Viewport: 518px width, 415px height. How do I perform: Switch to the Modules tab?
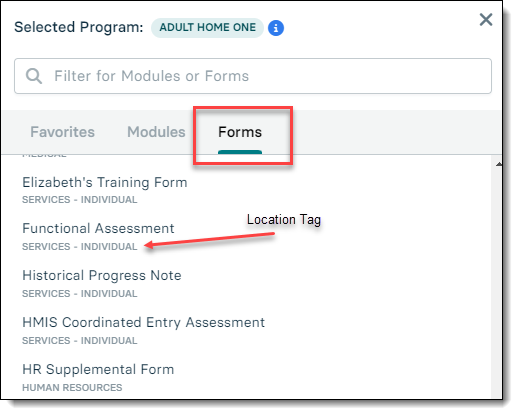click(x=156, y=132)
